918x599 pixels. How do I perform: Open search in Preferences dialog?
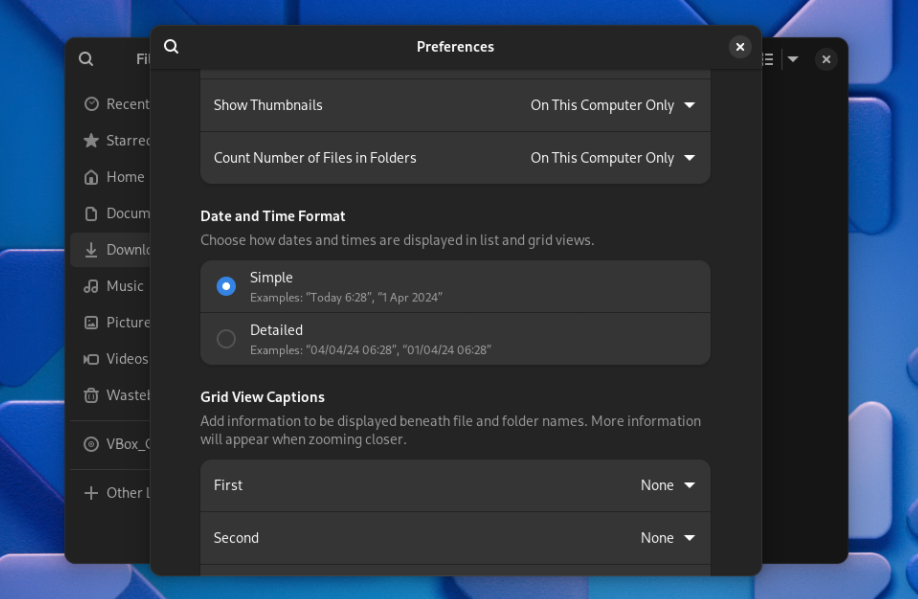171,46
